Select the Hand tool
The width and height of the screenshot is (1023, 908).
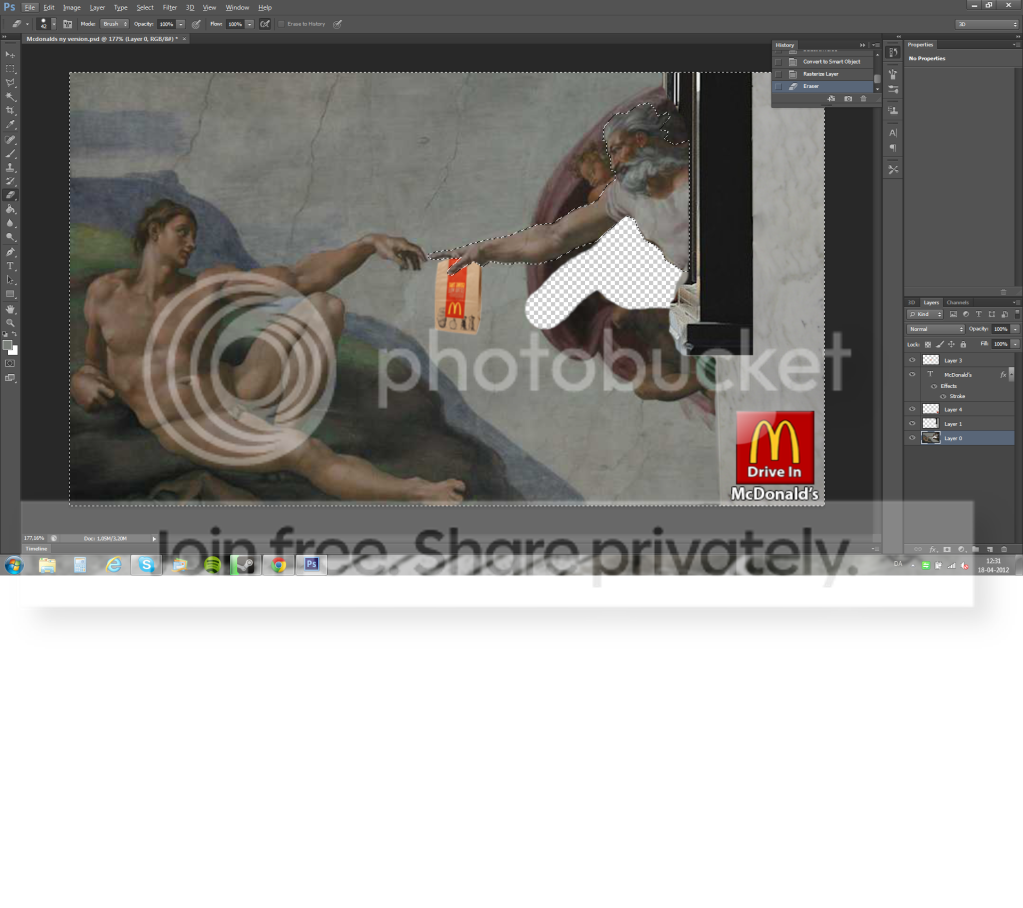10,309
